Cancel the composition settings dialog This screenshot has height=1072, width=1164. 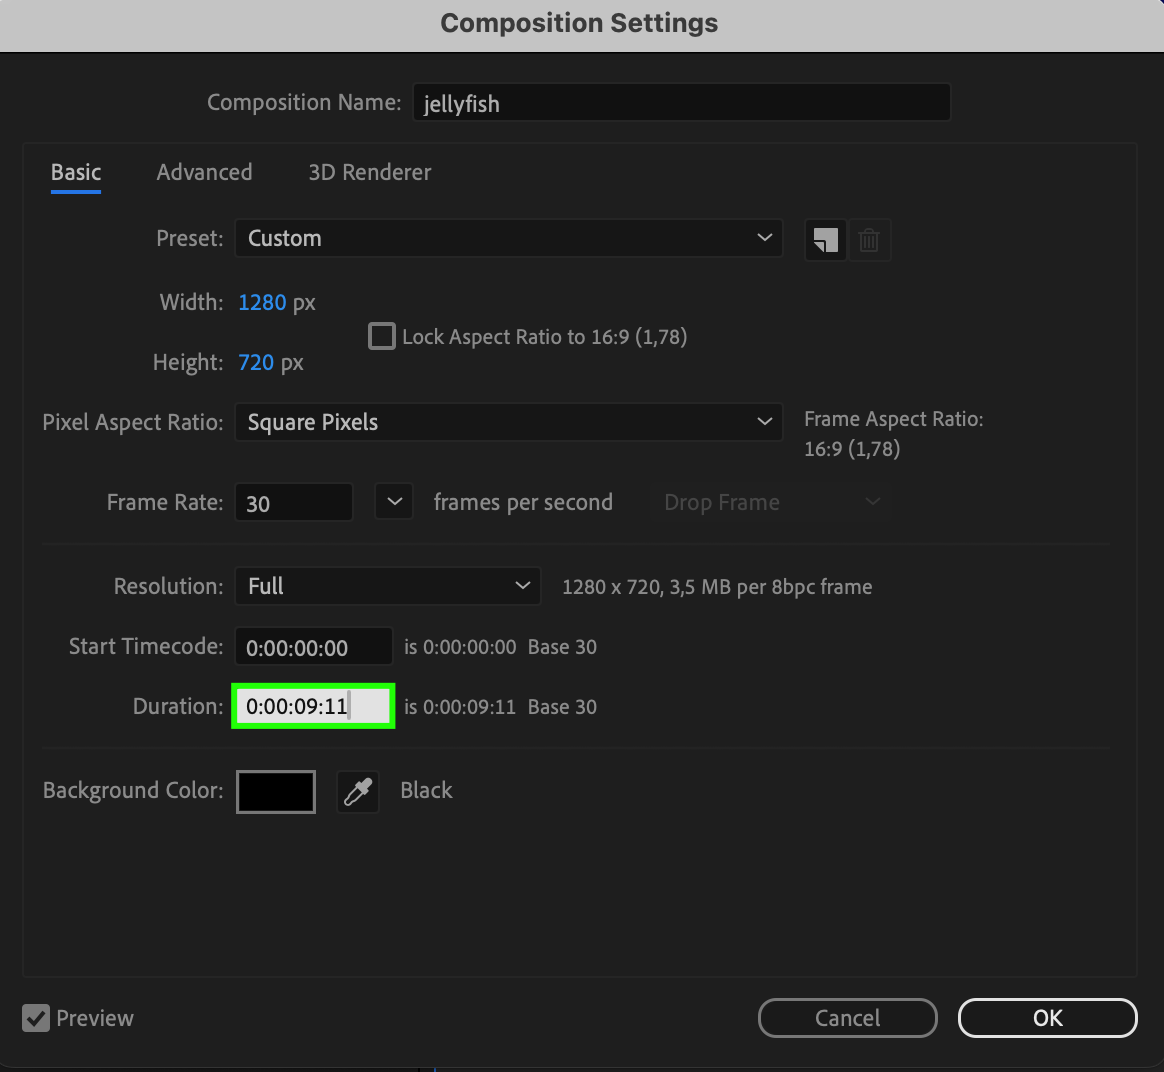[847, 1018]
